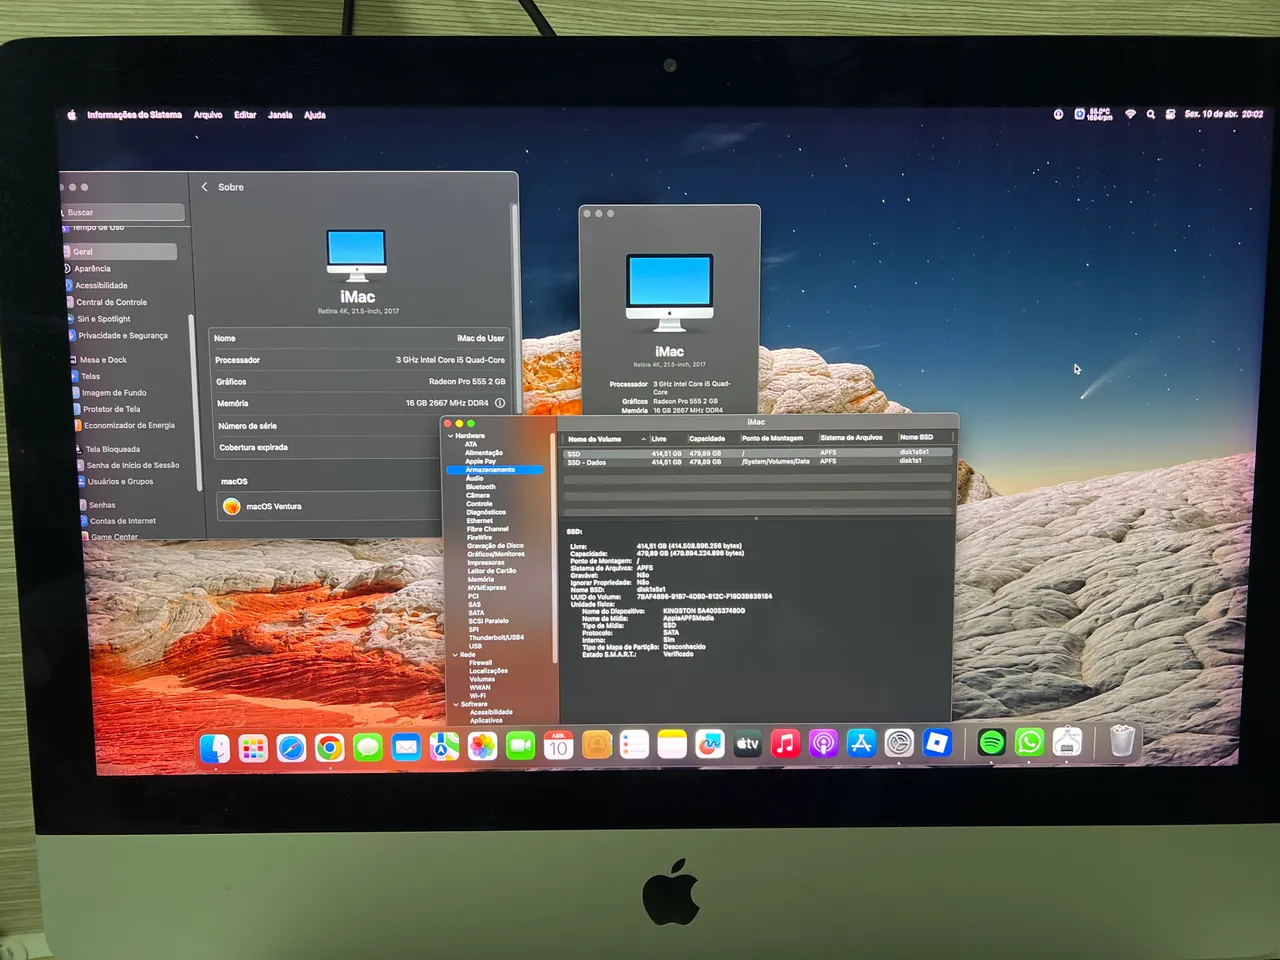Select the SSD volume row with disk1s5s1
This screenshot has width=1280, height=960.
[757, 453]
